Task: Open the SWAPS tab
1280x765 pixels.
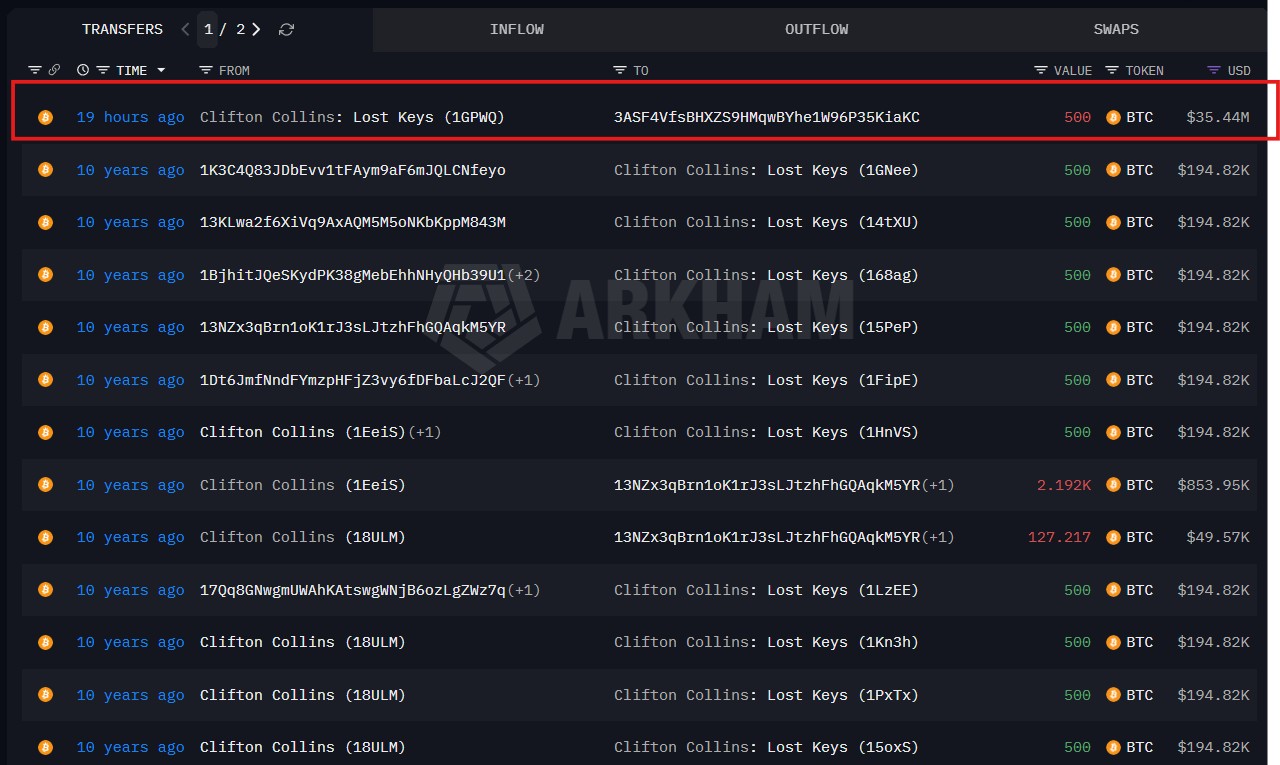Action: (x=1115, y=30)
